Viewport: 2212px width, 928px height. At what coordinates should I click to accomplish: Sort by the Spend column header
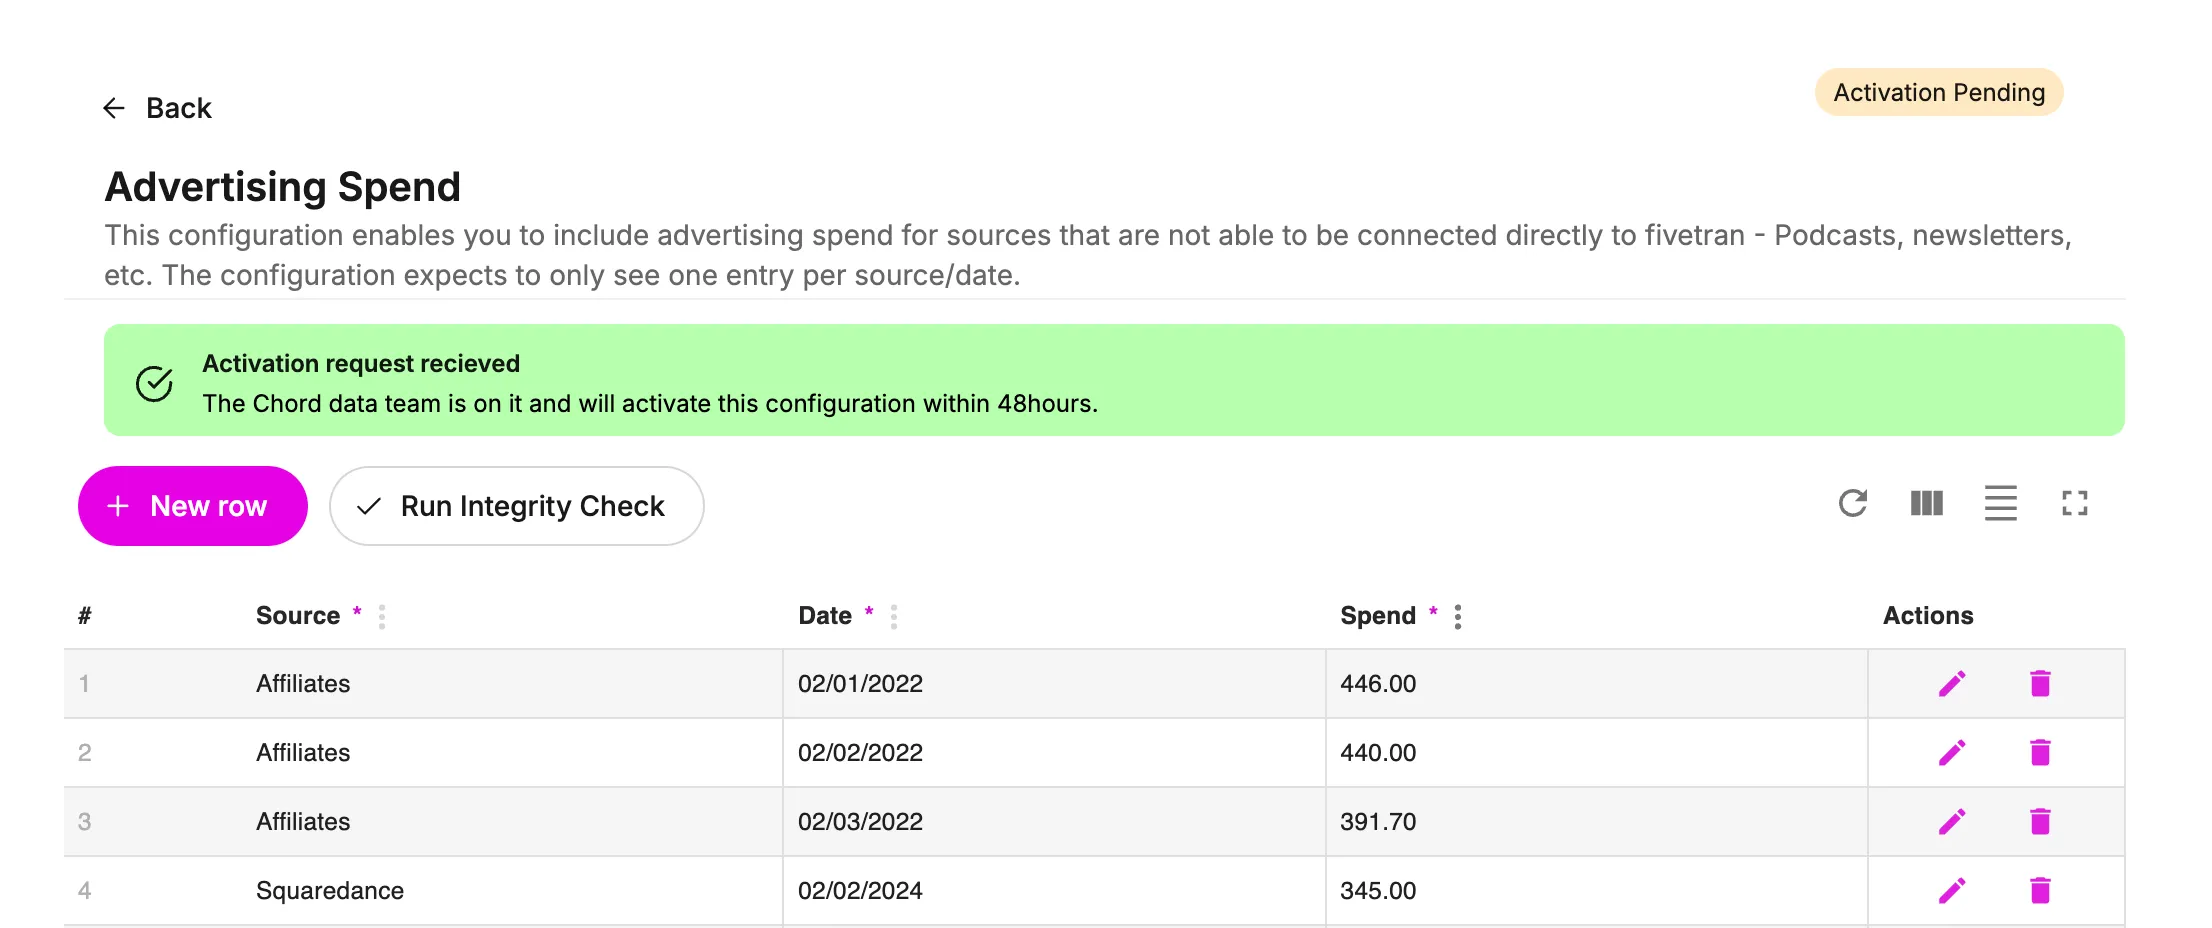(1378, 616)
